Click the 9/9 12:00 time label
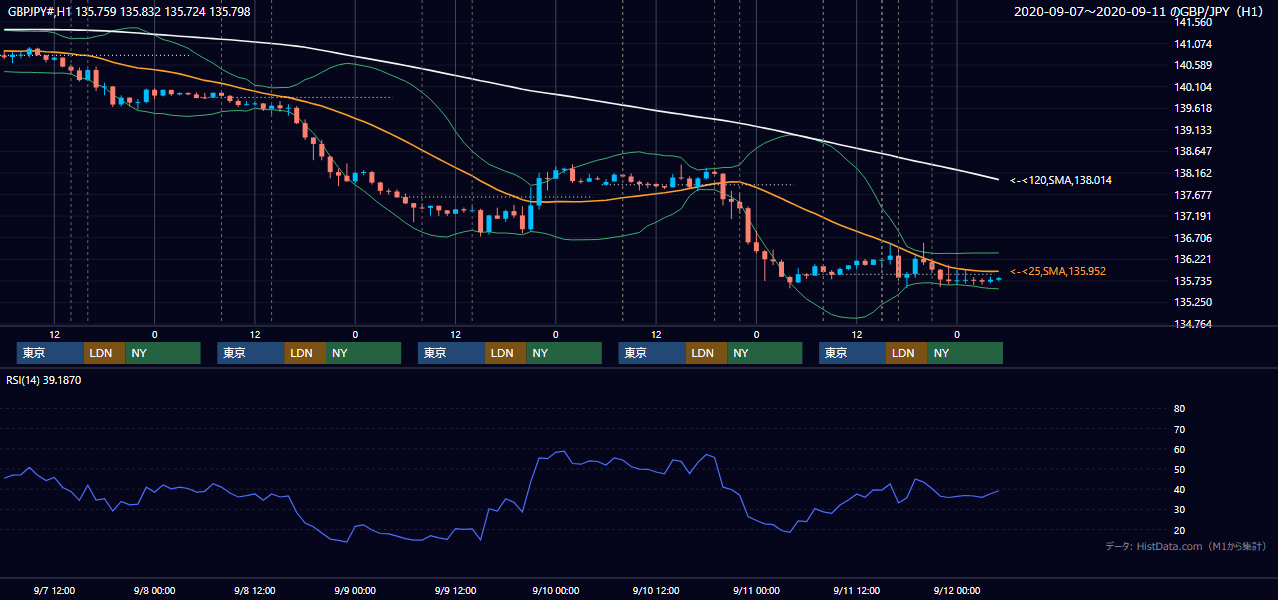Viewport: 1278px width, 600px height. coord(455,590)
